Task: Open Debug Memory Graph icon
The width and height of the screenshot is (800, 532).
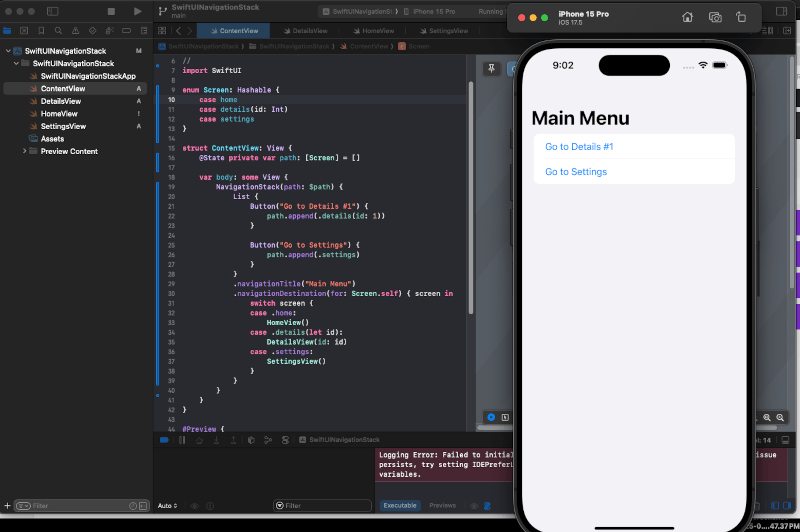Action: tap(268, 440)
